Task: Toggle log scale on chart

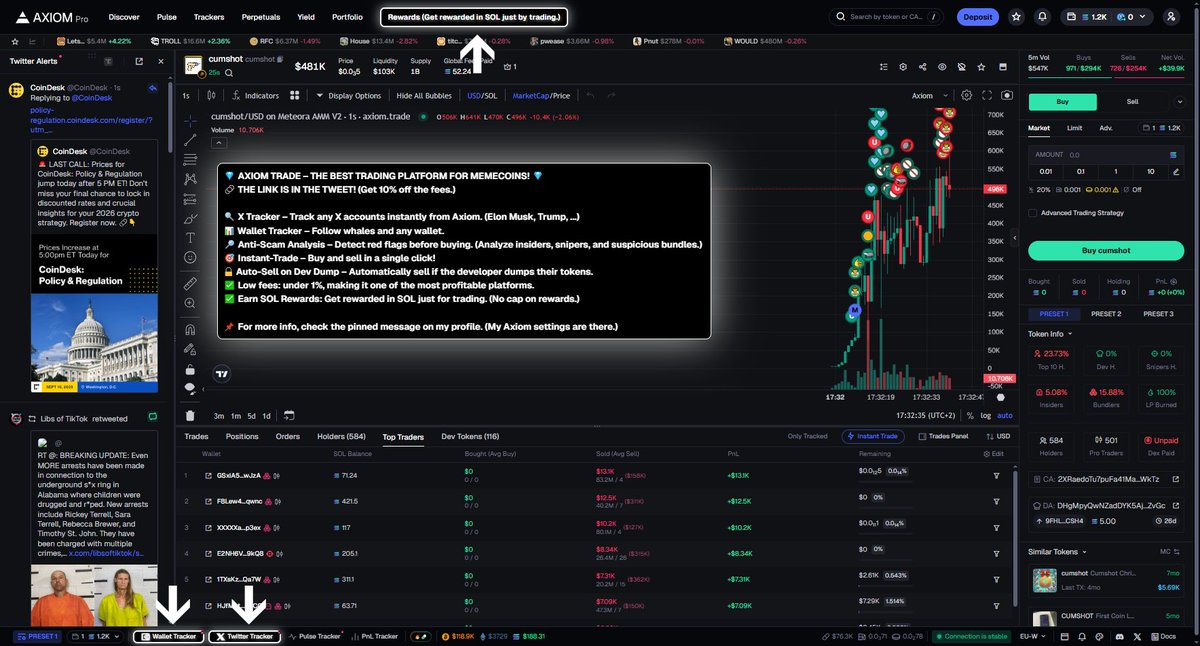Action: (987, 415)
